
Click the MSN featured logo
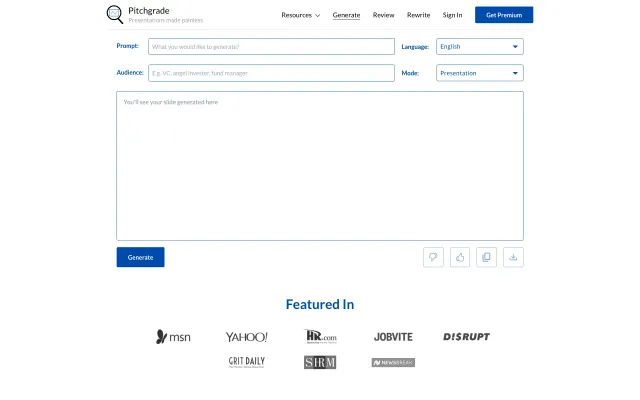click(173, 337)
